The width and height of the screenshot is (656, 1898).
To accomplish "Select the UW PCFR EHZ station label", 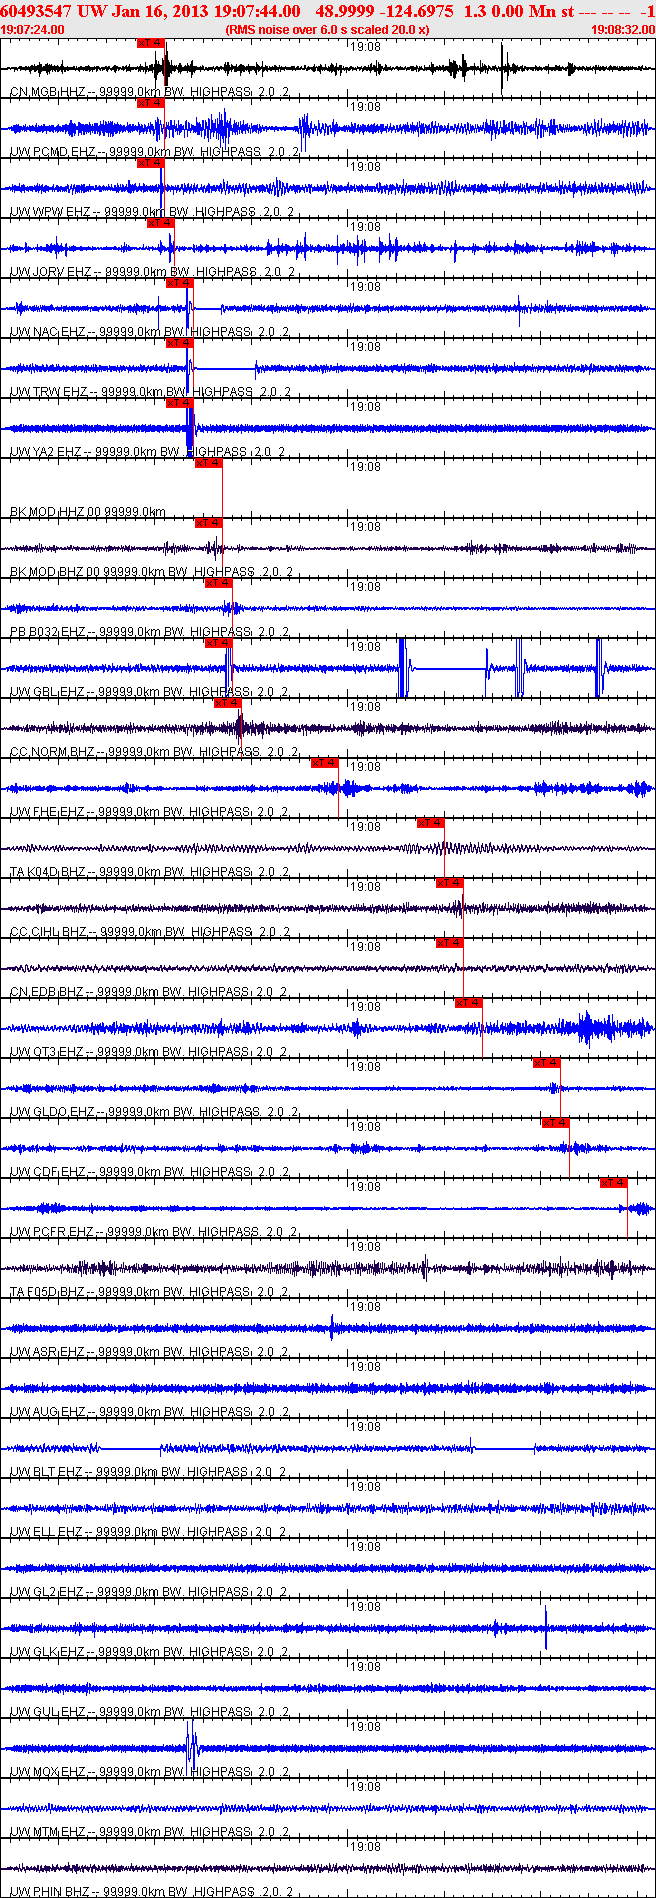I will [153, 1232].
